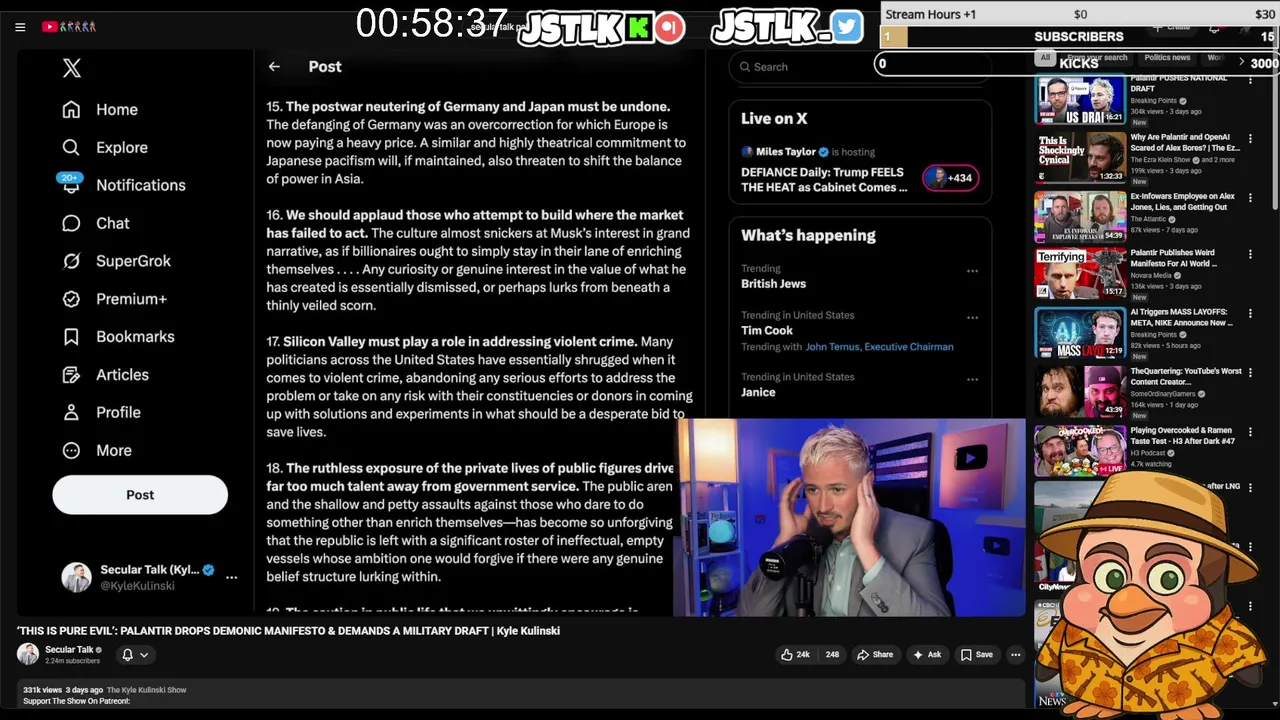
Task: Click the KyleKulinski account three dots
Action: pos(231,577)
